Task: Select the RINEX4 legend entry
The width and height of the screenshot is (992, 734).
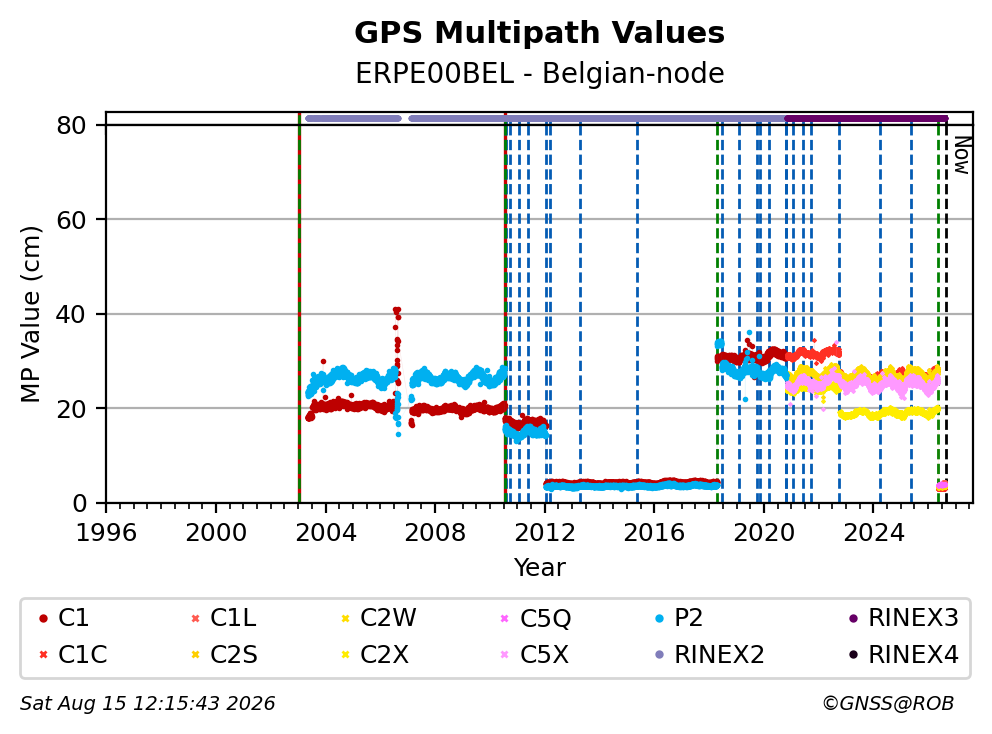Action: [x=903, y=654]
